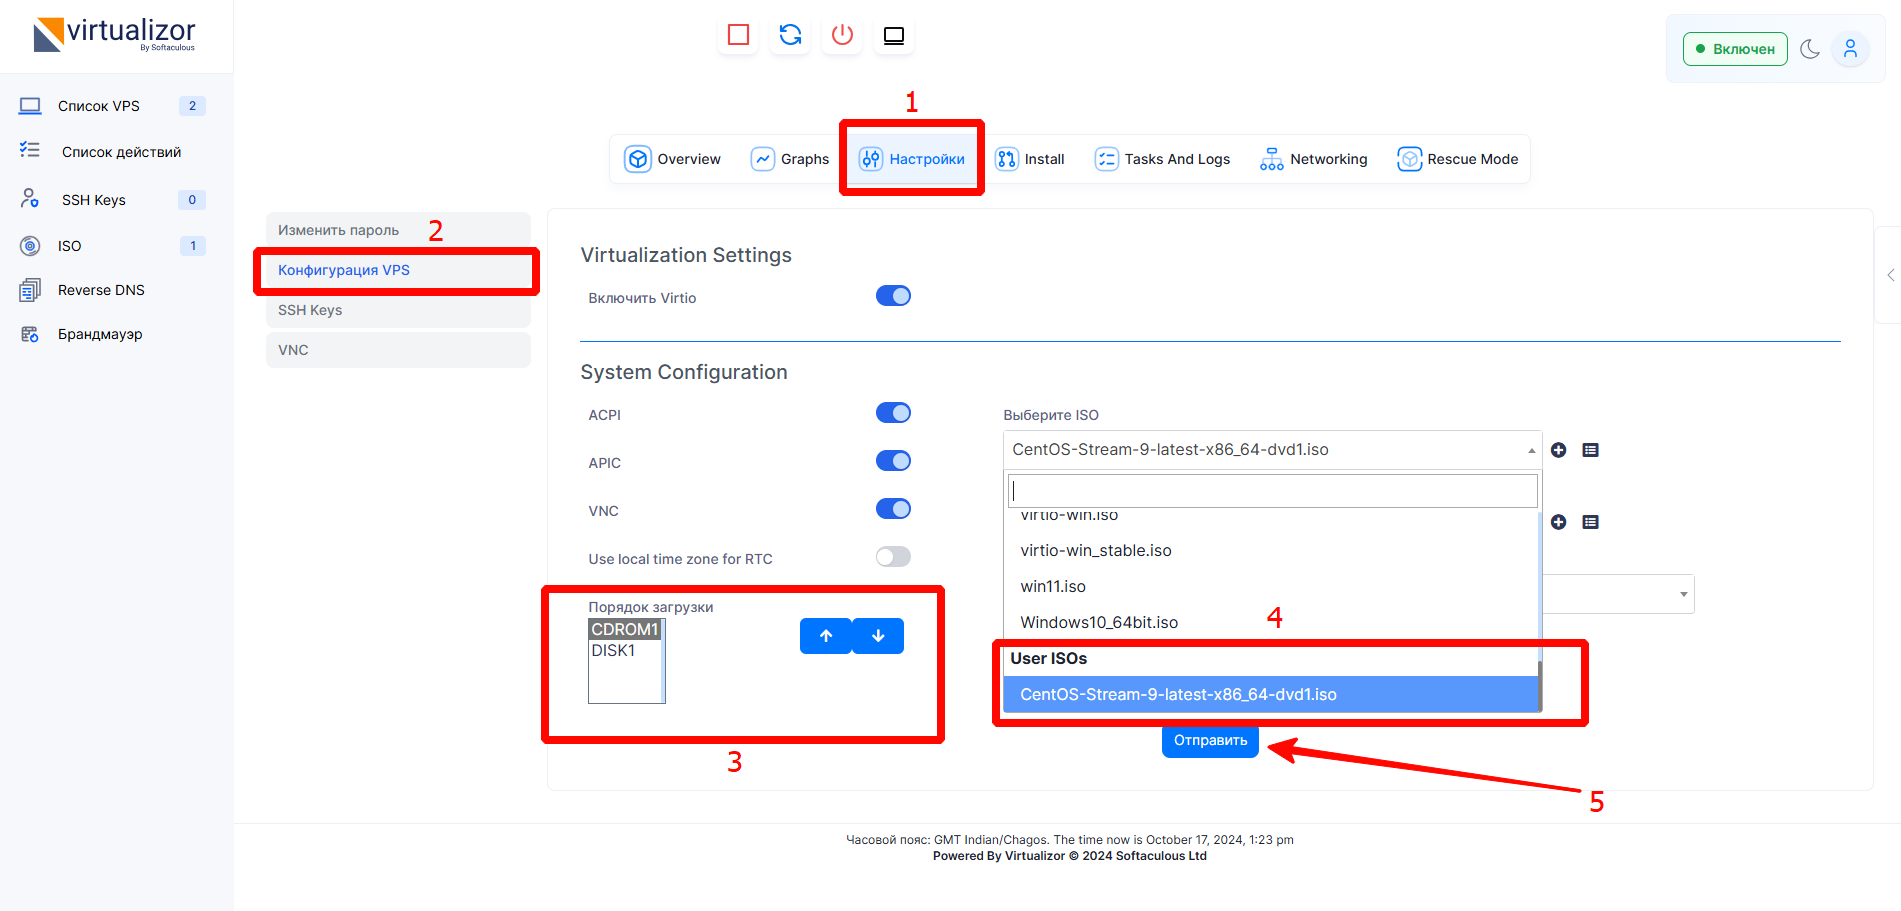Select Конфигурация VPS in the settings menu
This screenshot has width=1901, height=911.
(398, 270)
